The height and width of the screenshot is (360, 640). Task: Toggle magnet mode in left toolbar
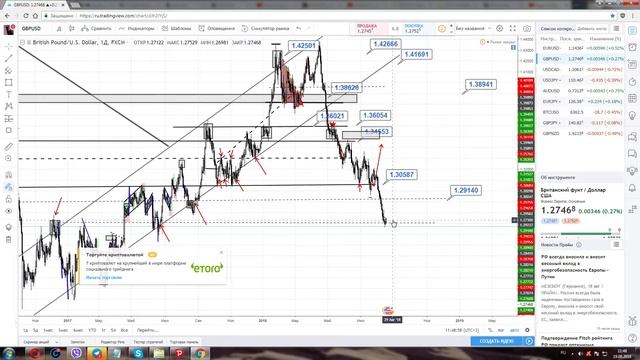9,175
